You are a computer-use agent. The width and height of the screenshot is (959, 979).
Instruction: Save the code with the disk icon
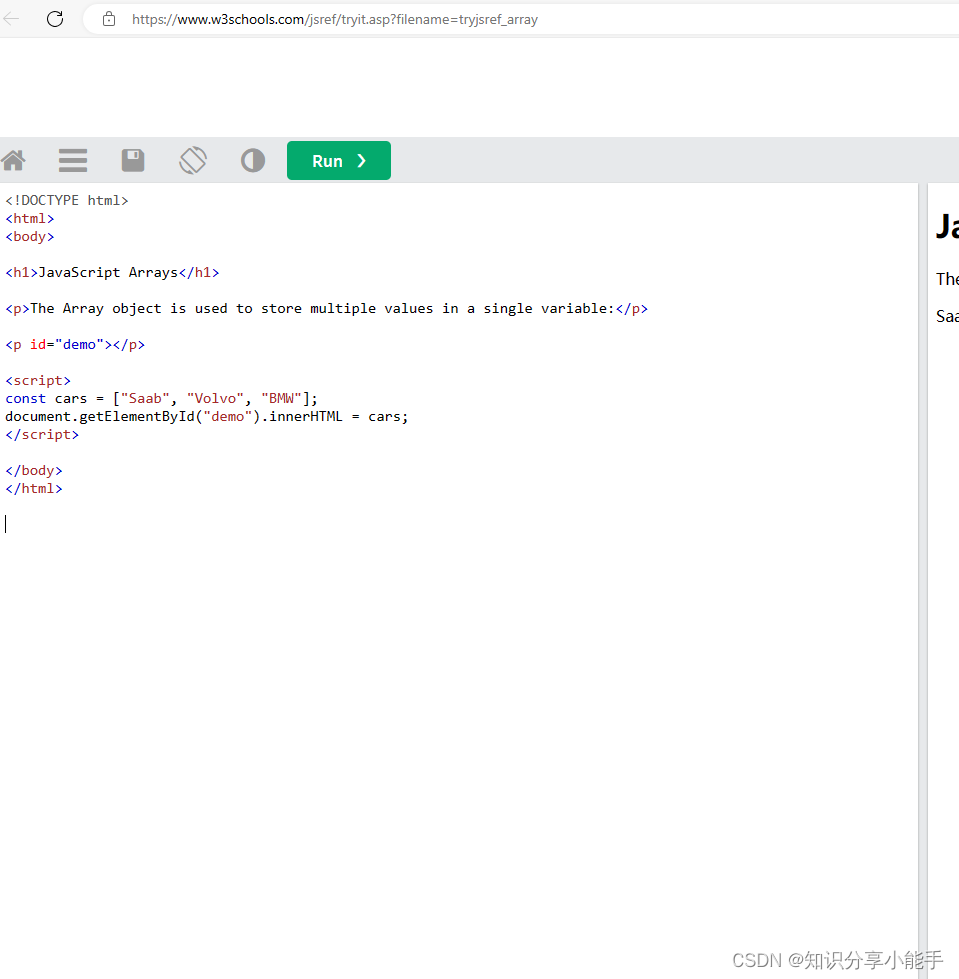133,160
